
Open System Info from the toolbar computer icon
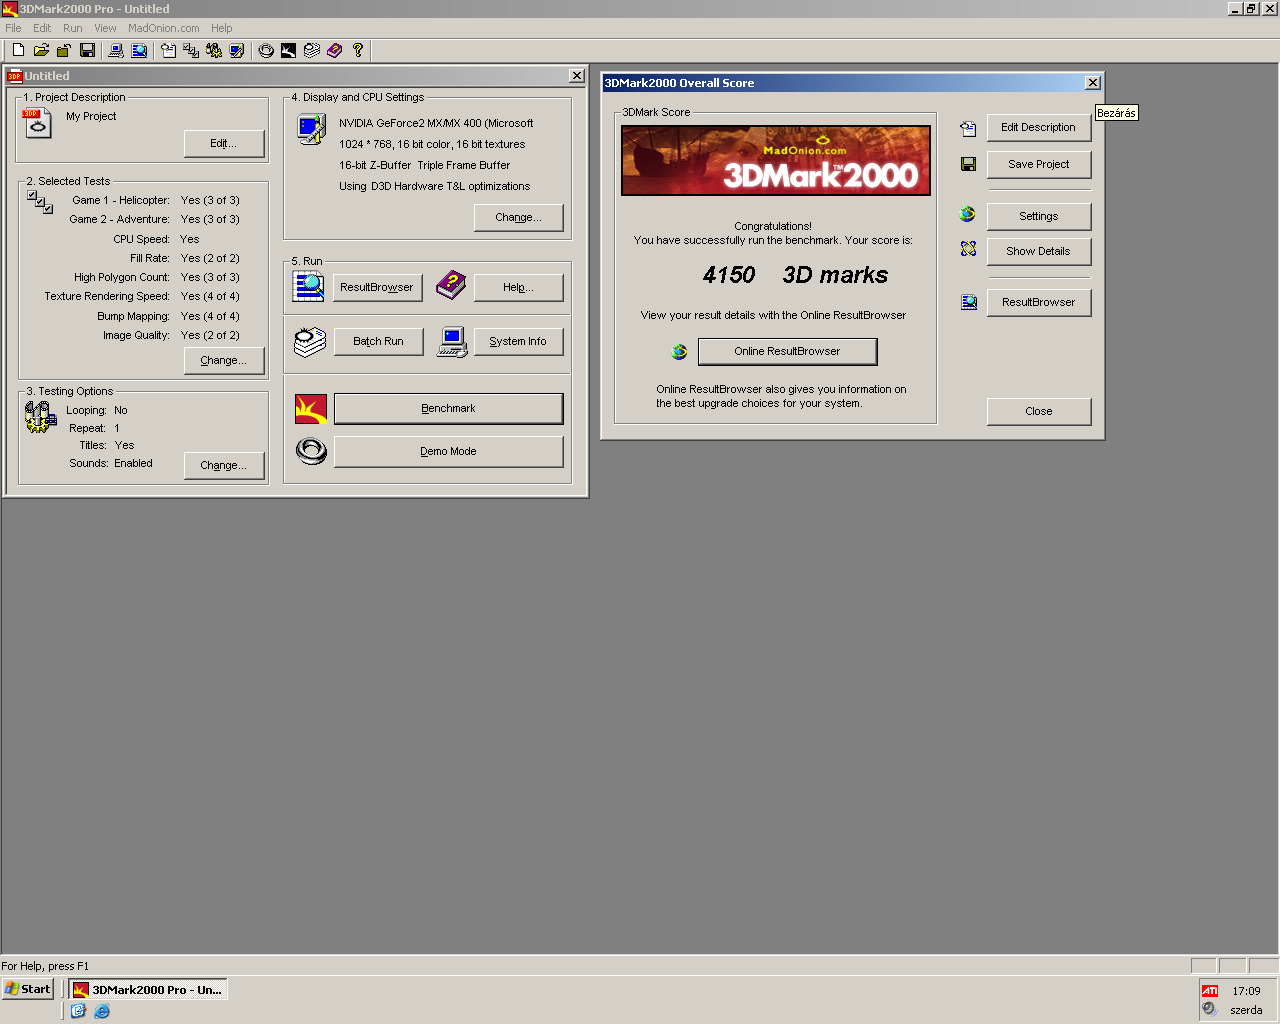(x=116, y=50)
